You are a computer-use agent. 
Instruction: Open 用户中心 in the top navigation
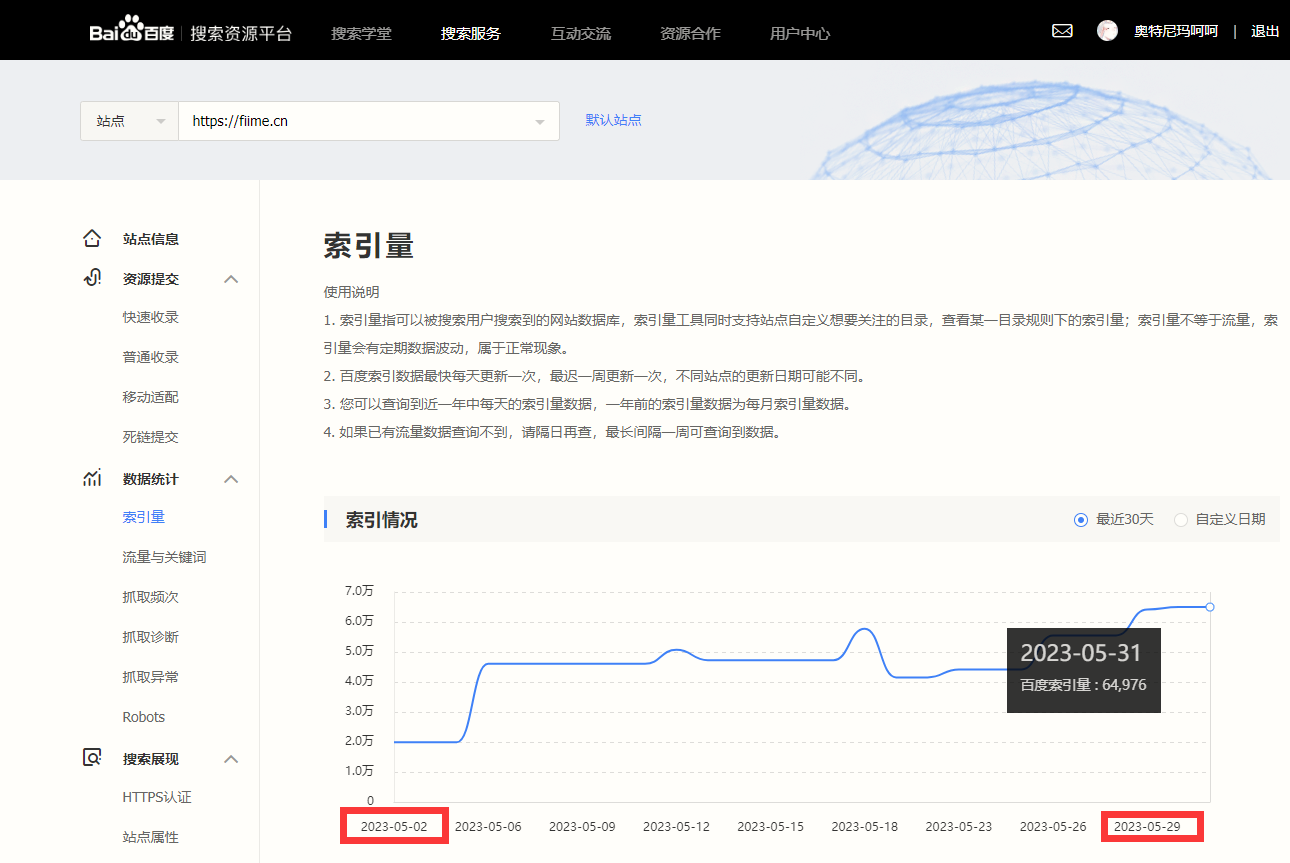click(x=800, y=33)
